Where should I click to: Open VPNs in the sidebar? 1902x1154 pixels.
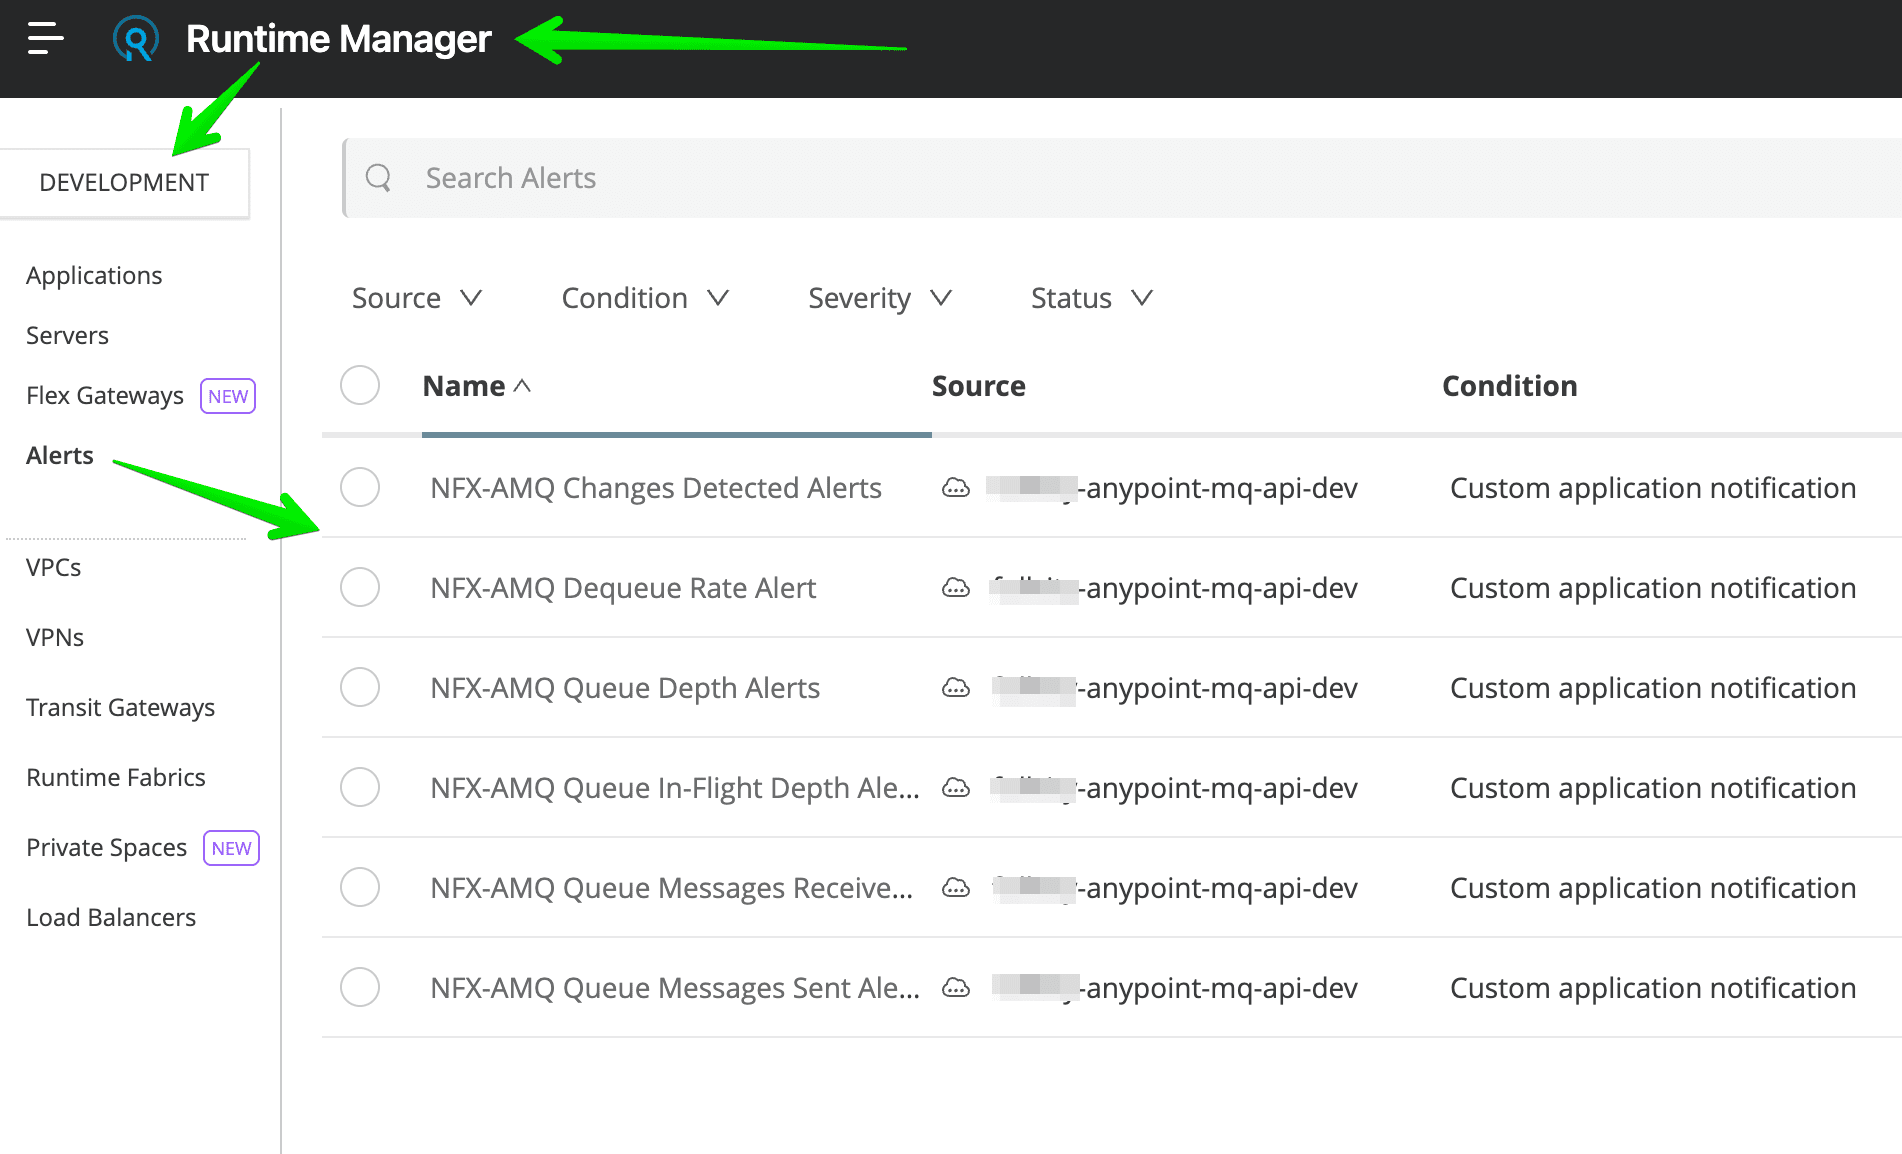pos(55,637)
